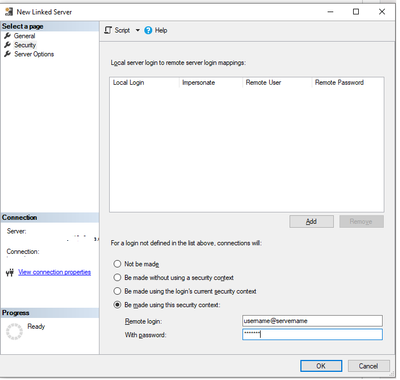Click the View connection properties link

[x=54, y=272]
